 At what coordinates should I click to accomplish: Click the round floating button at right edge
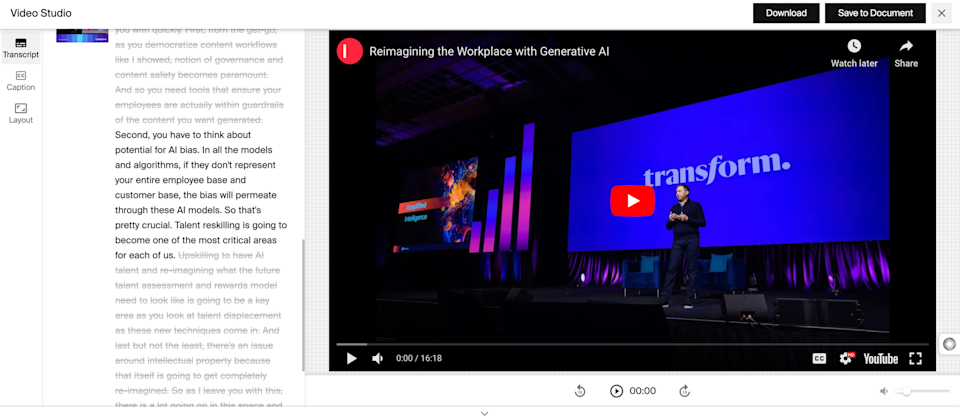coord(949,344)
